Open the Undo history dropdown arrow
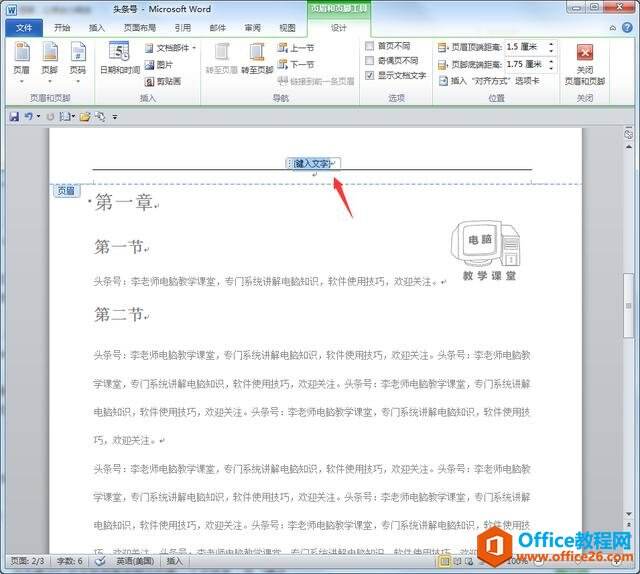The width and height of the screenshot is (640, 574). 38,117
